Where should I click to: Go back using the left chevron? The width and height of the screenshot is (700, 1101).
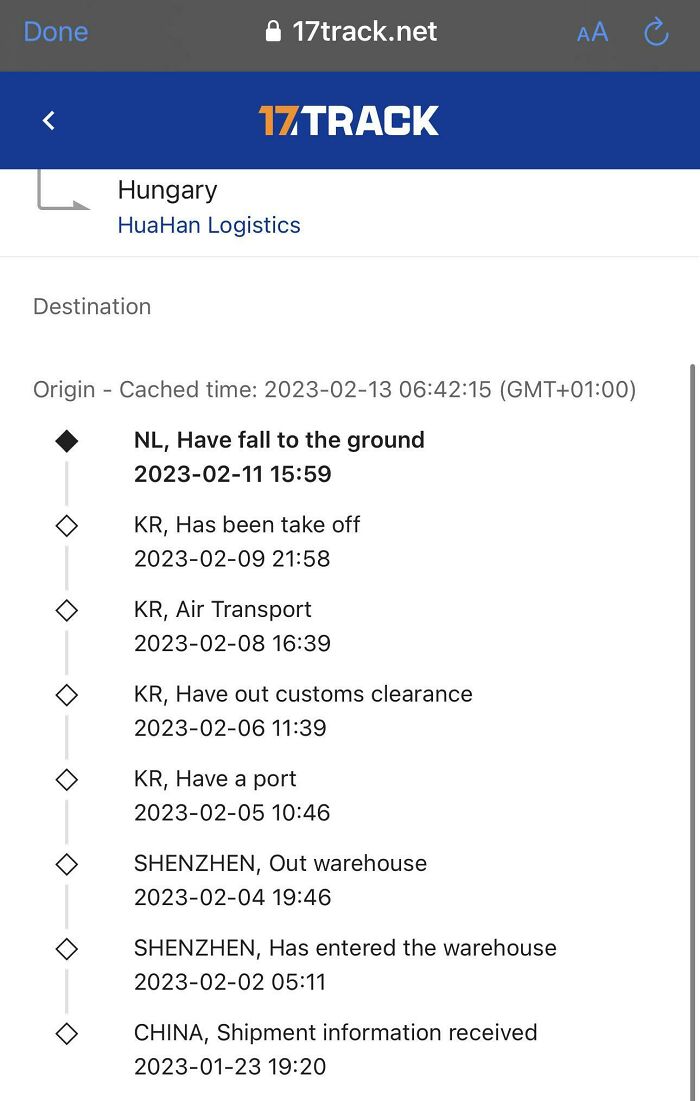click(x=49, y=121)
